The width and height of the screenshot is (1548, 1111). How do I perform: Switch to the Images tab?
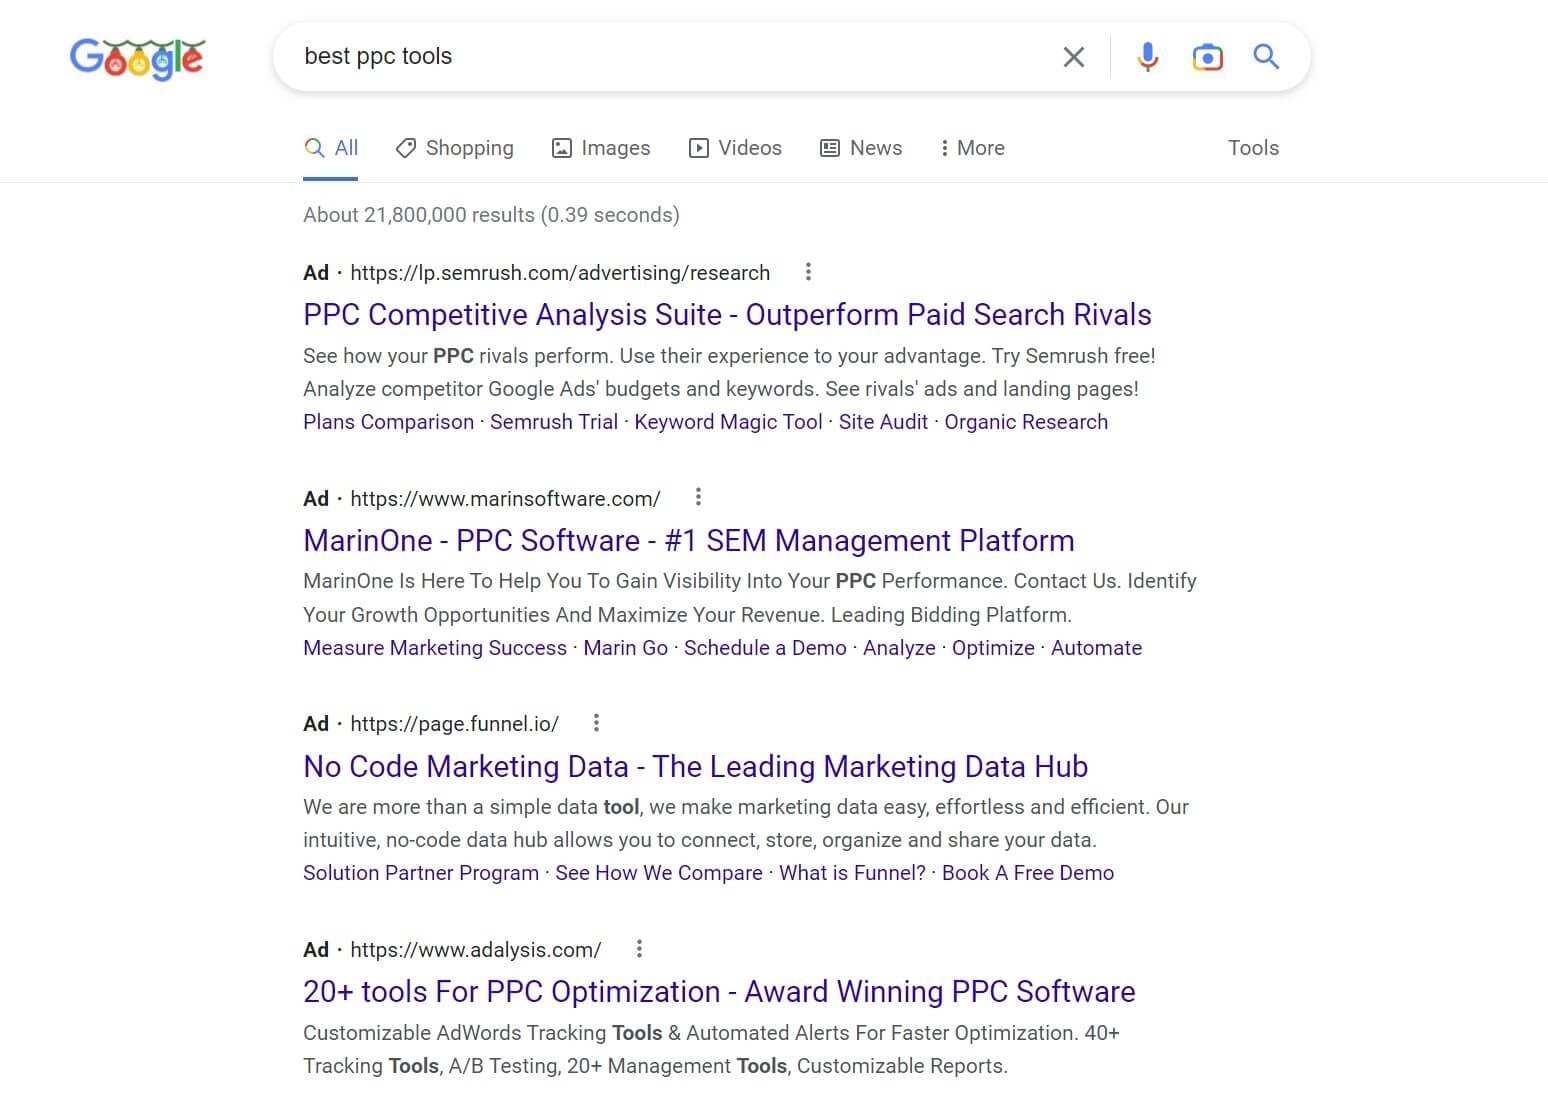click(601, 148)
